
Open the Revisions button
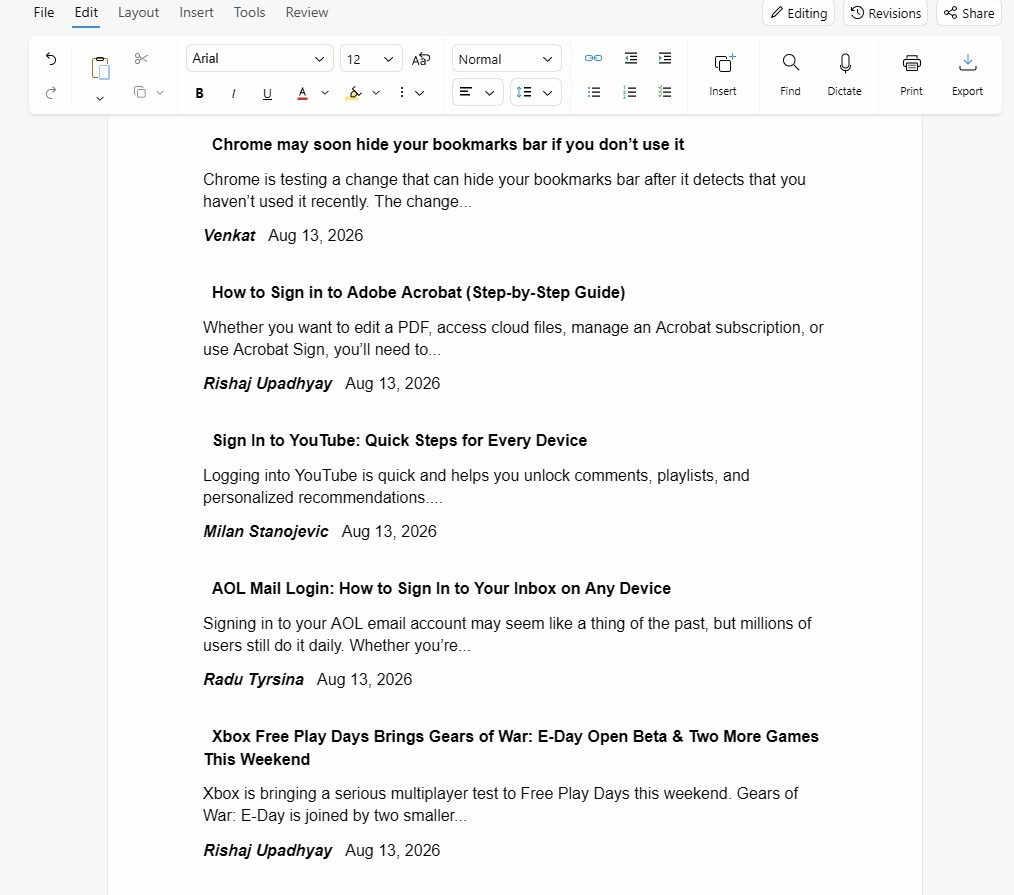tap(885, 13)
